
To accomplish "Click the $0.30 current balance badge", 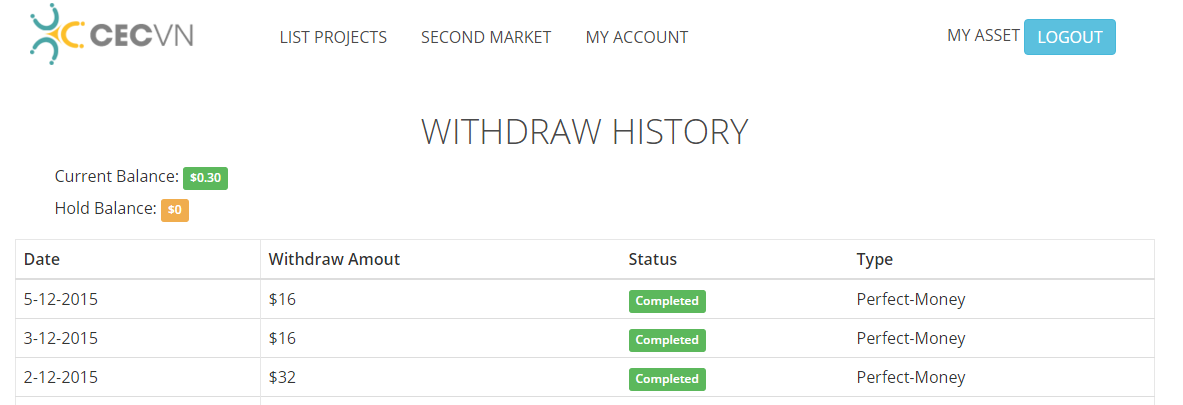I will (x=206, y=178).
